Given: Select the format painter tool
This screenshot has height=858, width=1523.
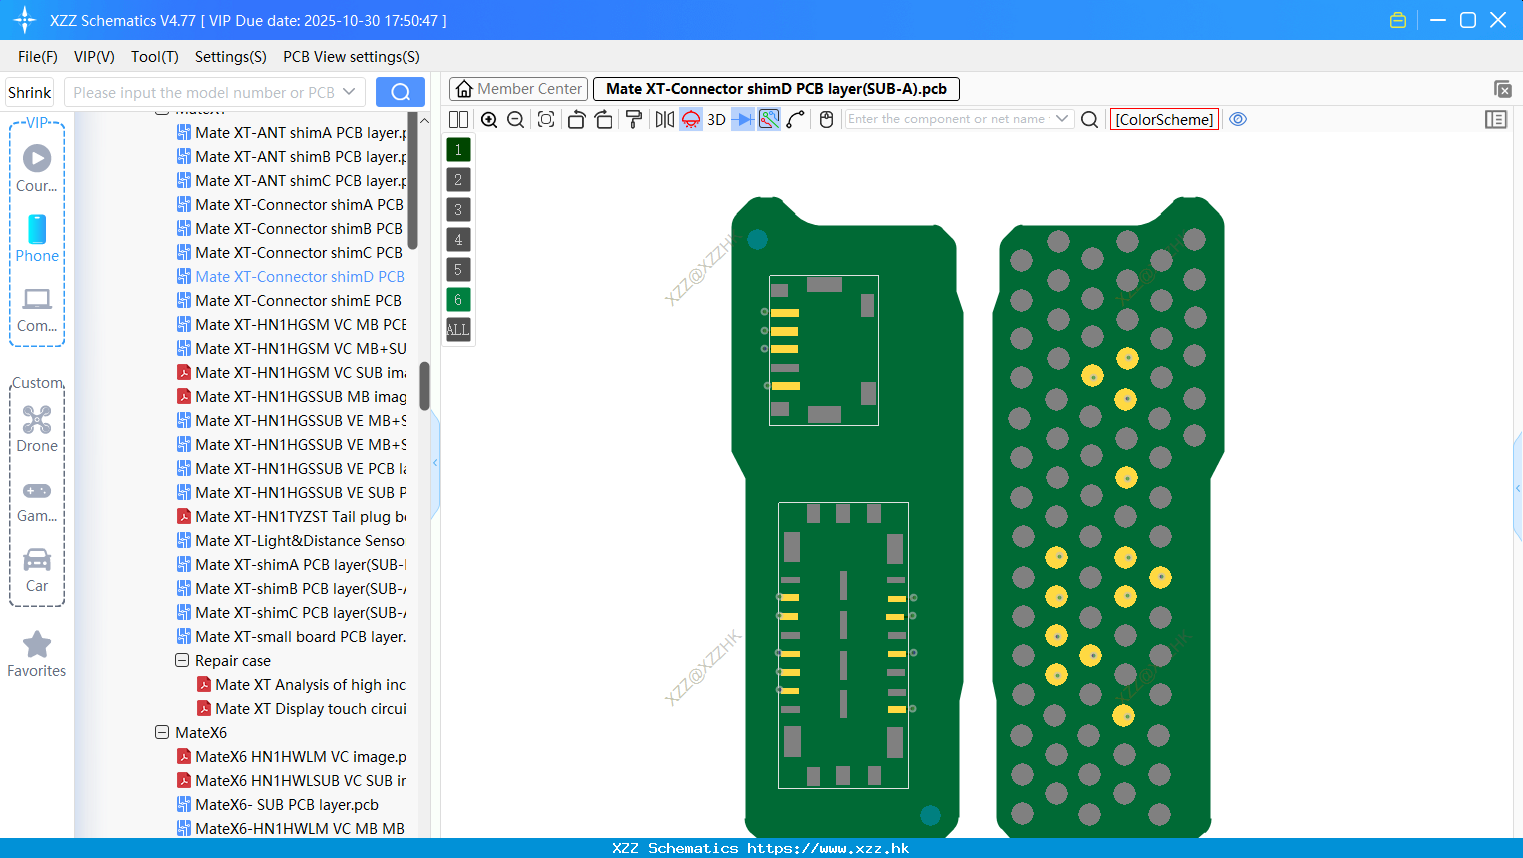Looking at the screenshot, I should 634,119.
